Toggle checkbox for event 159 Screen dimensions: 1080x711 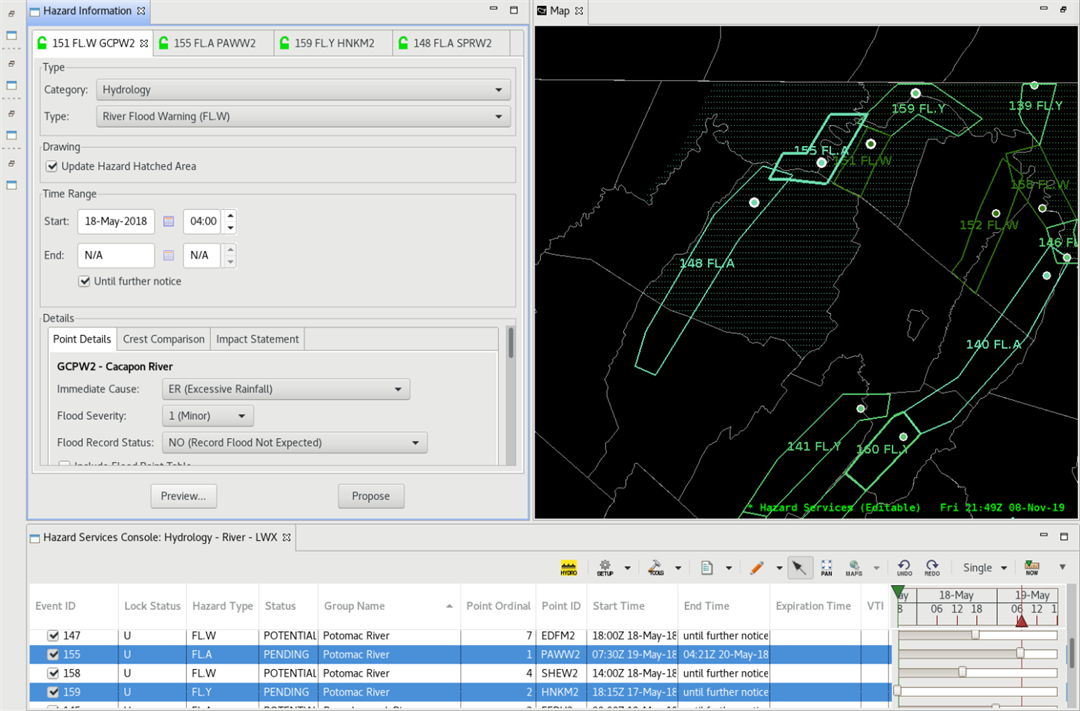pyautogui.click(x=53, y=692)
